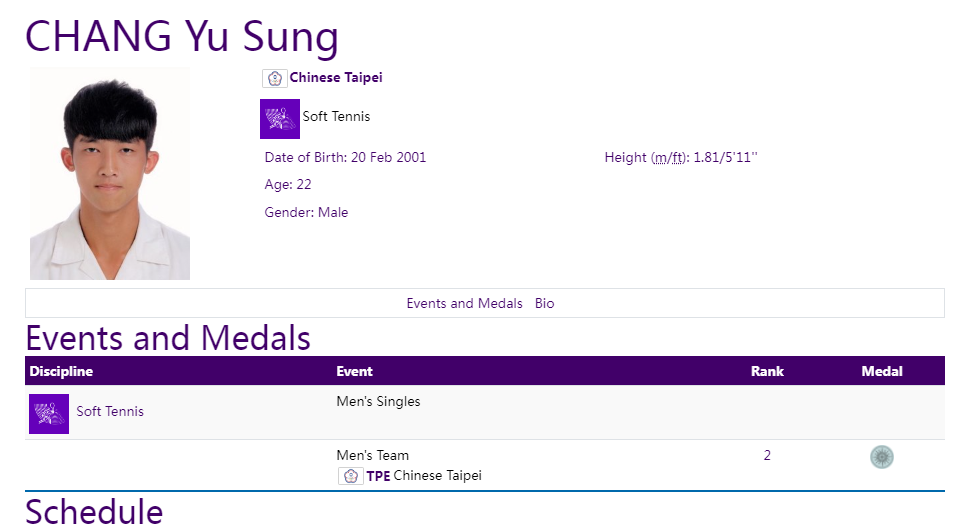The image size is (972, 532).
Task: Click the Medal column header
Action: coord(882,371)
